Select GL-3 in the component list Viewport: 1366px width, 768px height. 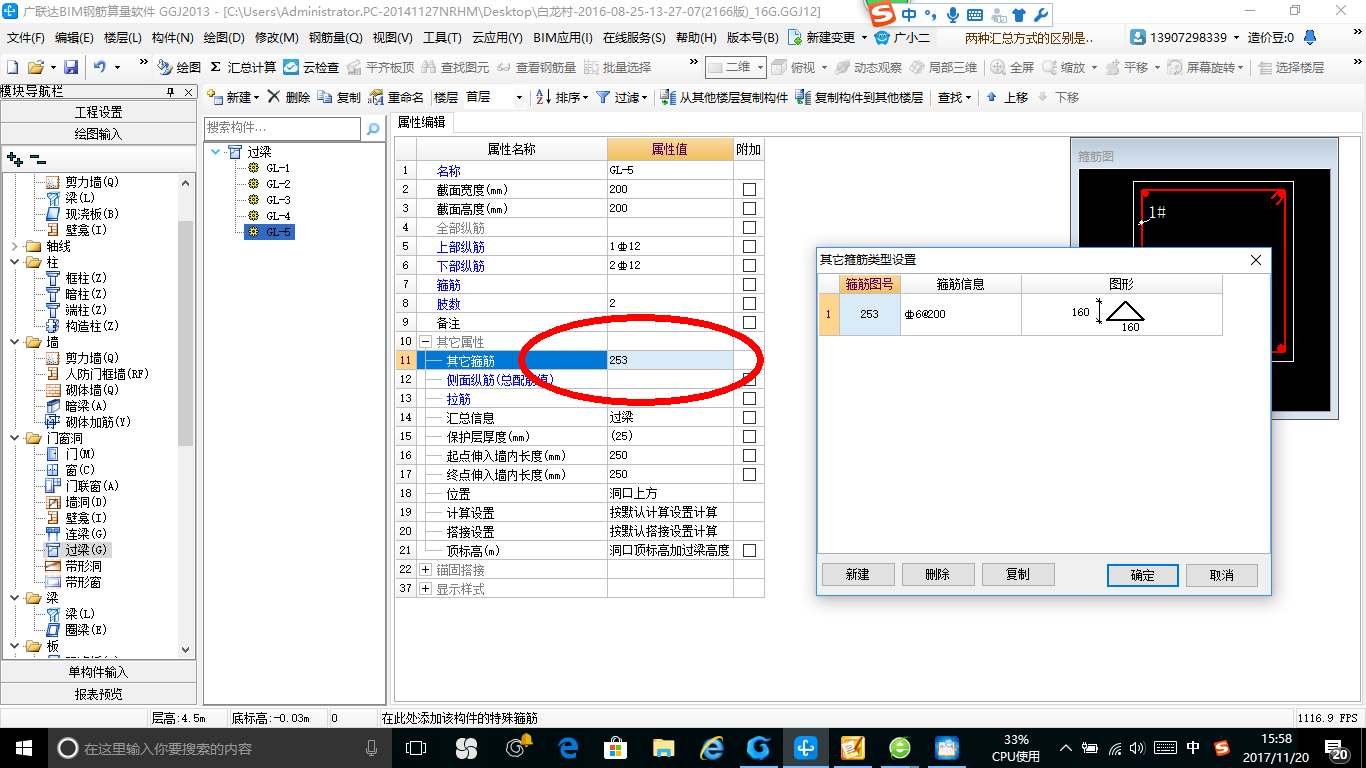tap(278, 200)
